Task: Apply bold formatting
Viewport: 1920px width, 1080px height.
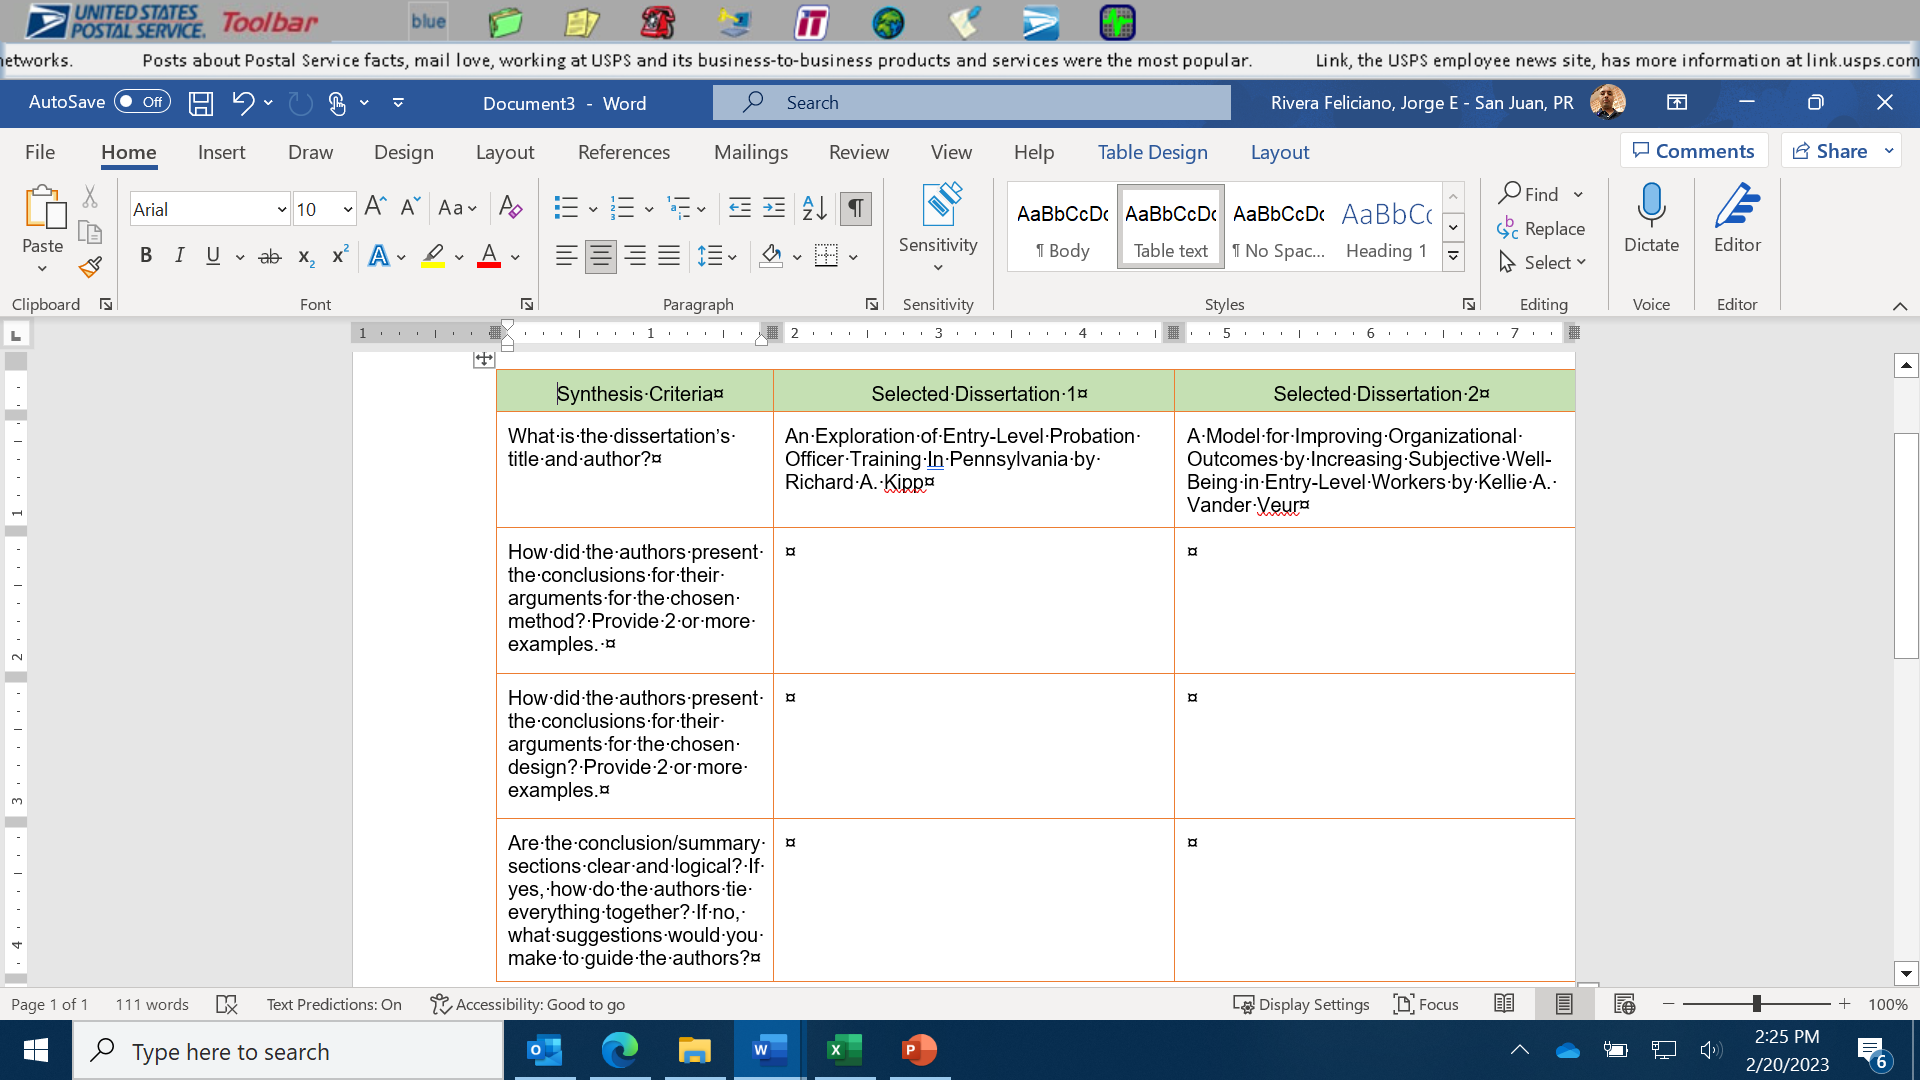Action: (145, 256)
